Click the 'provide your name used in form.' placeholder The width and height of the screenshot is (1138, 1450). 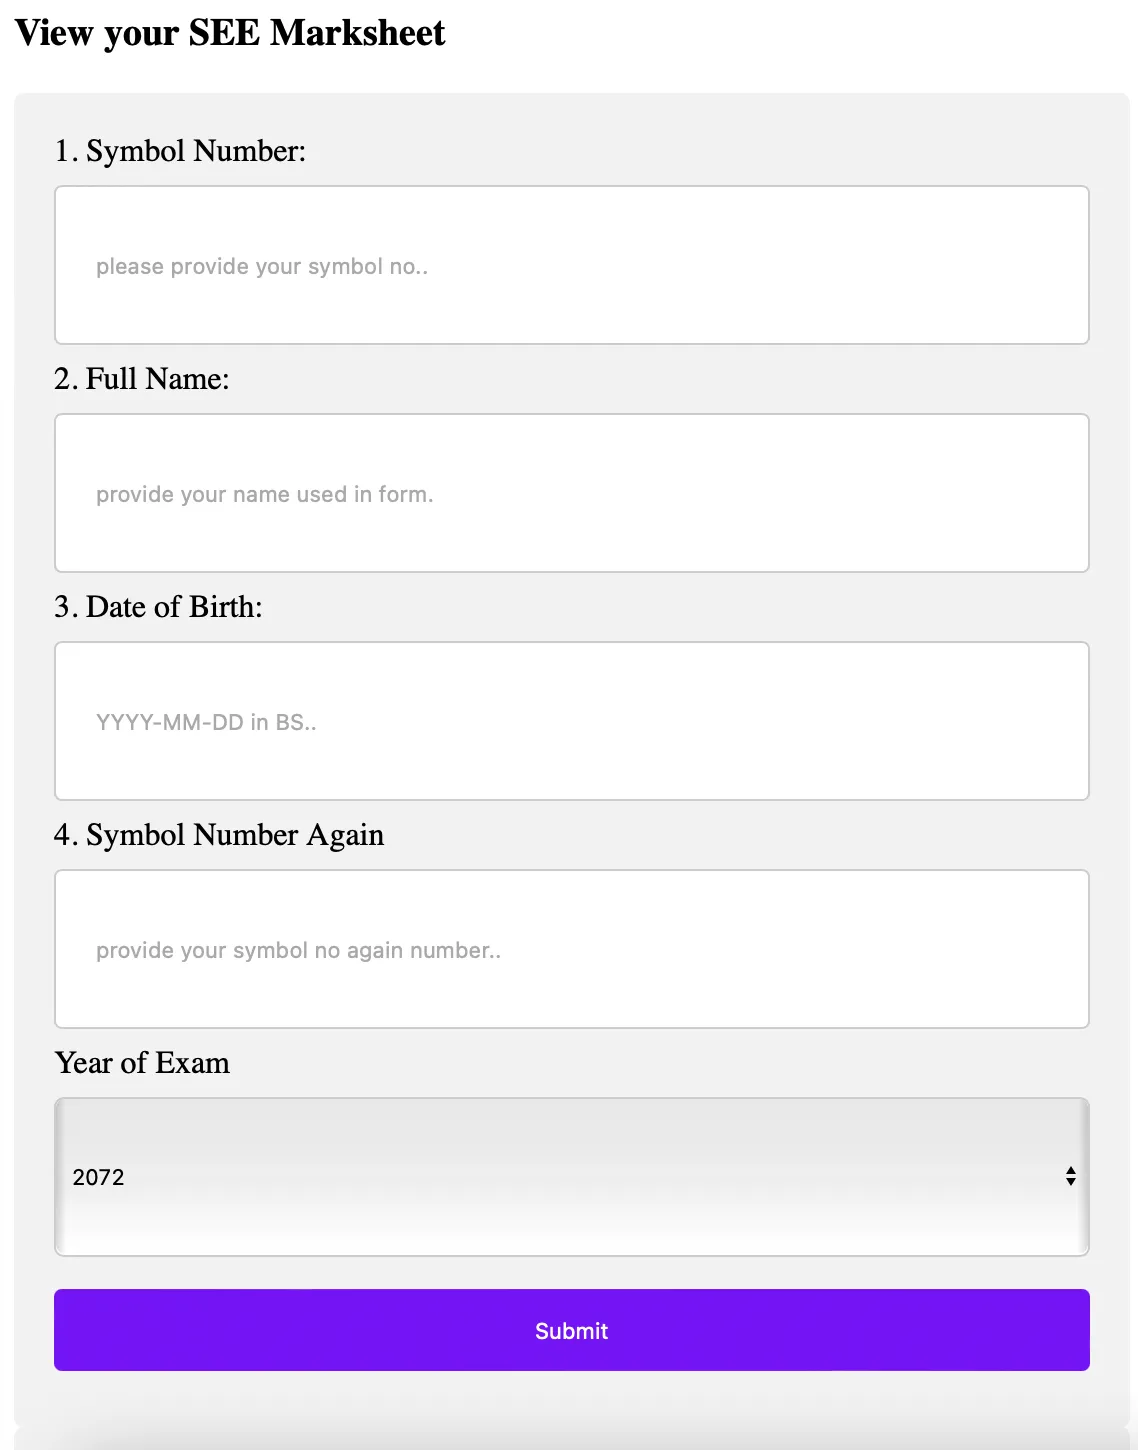pos(265,495)
